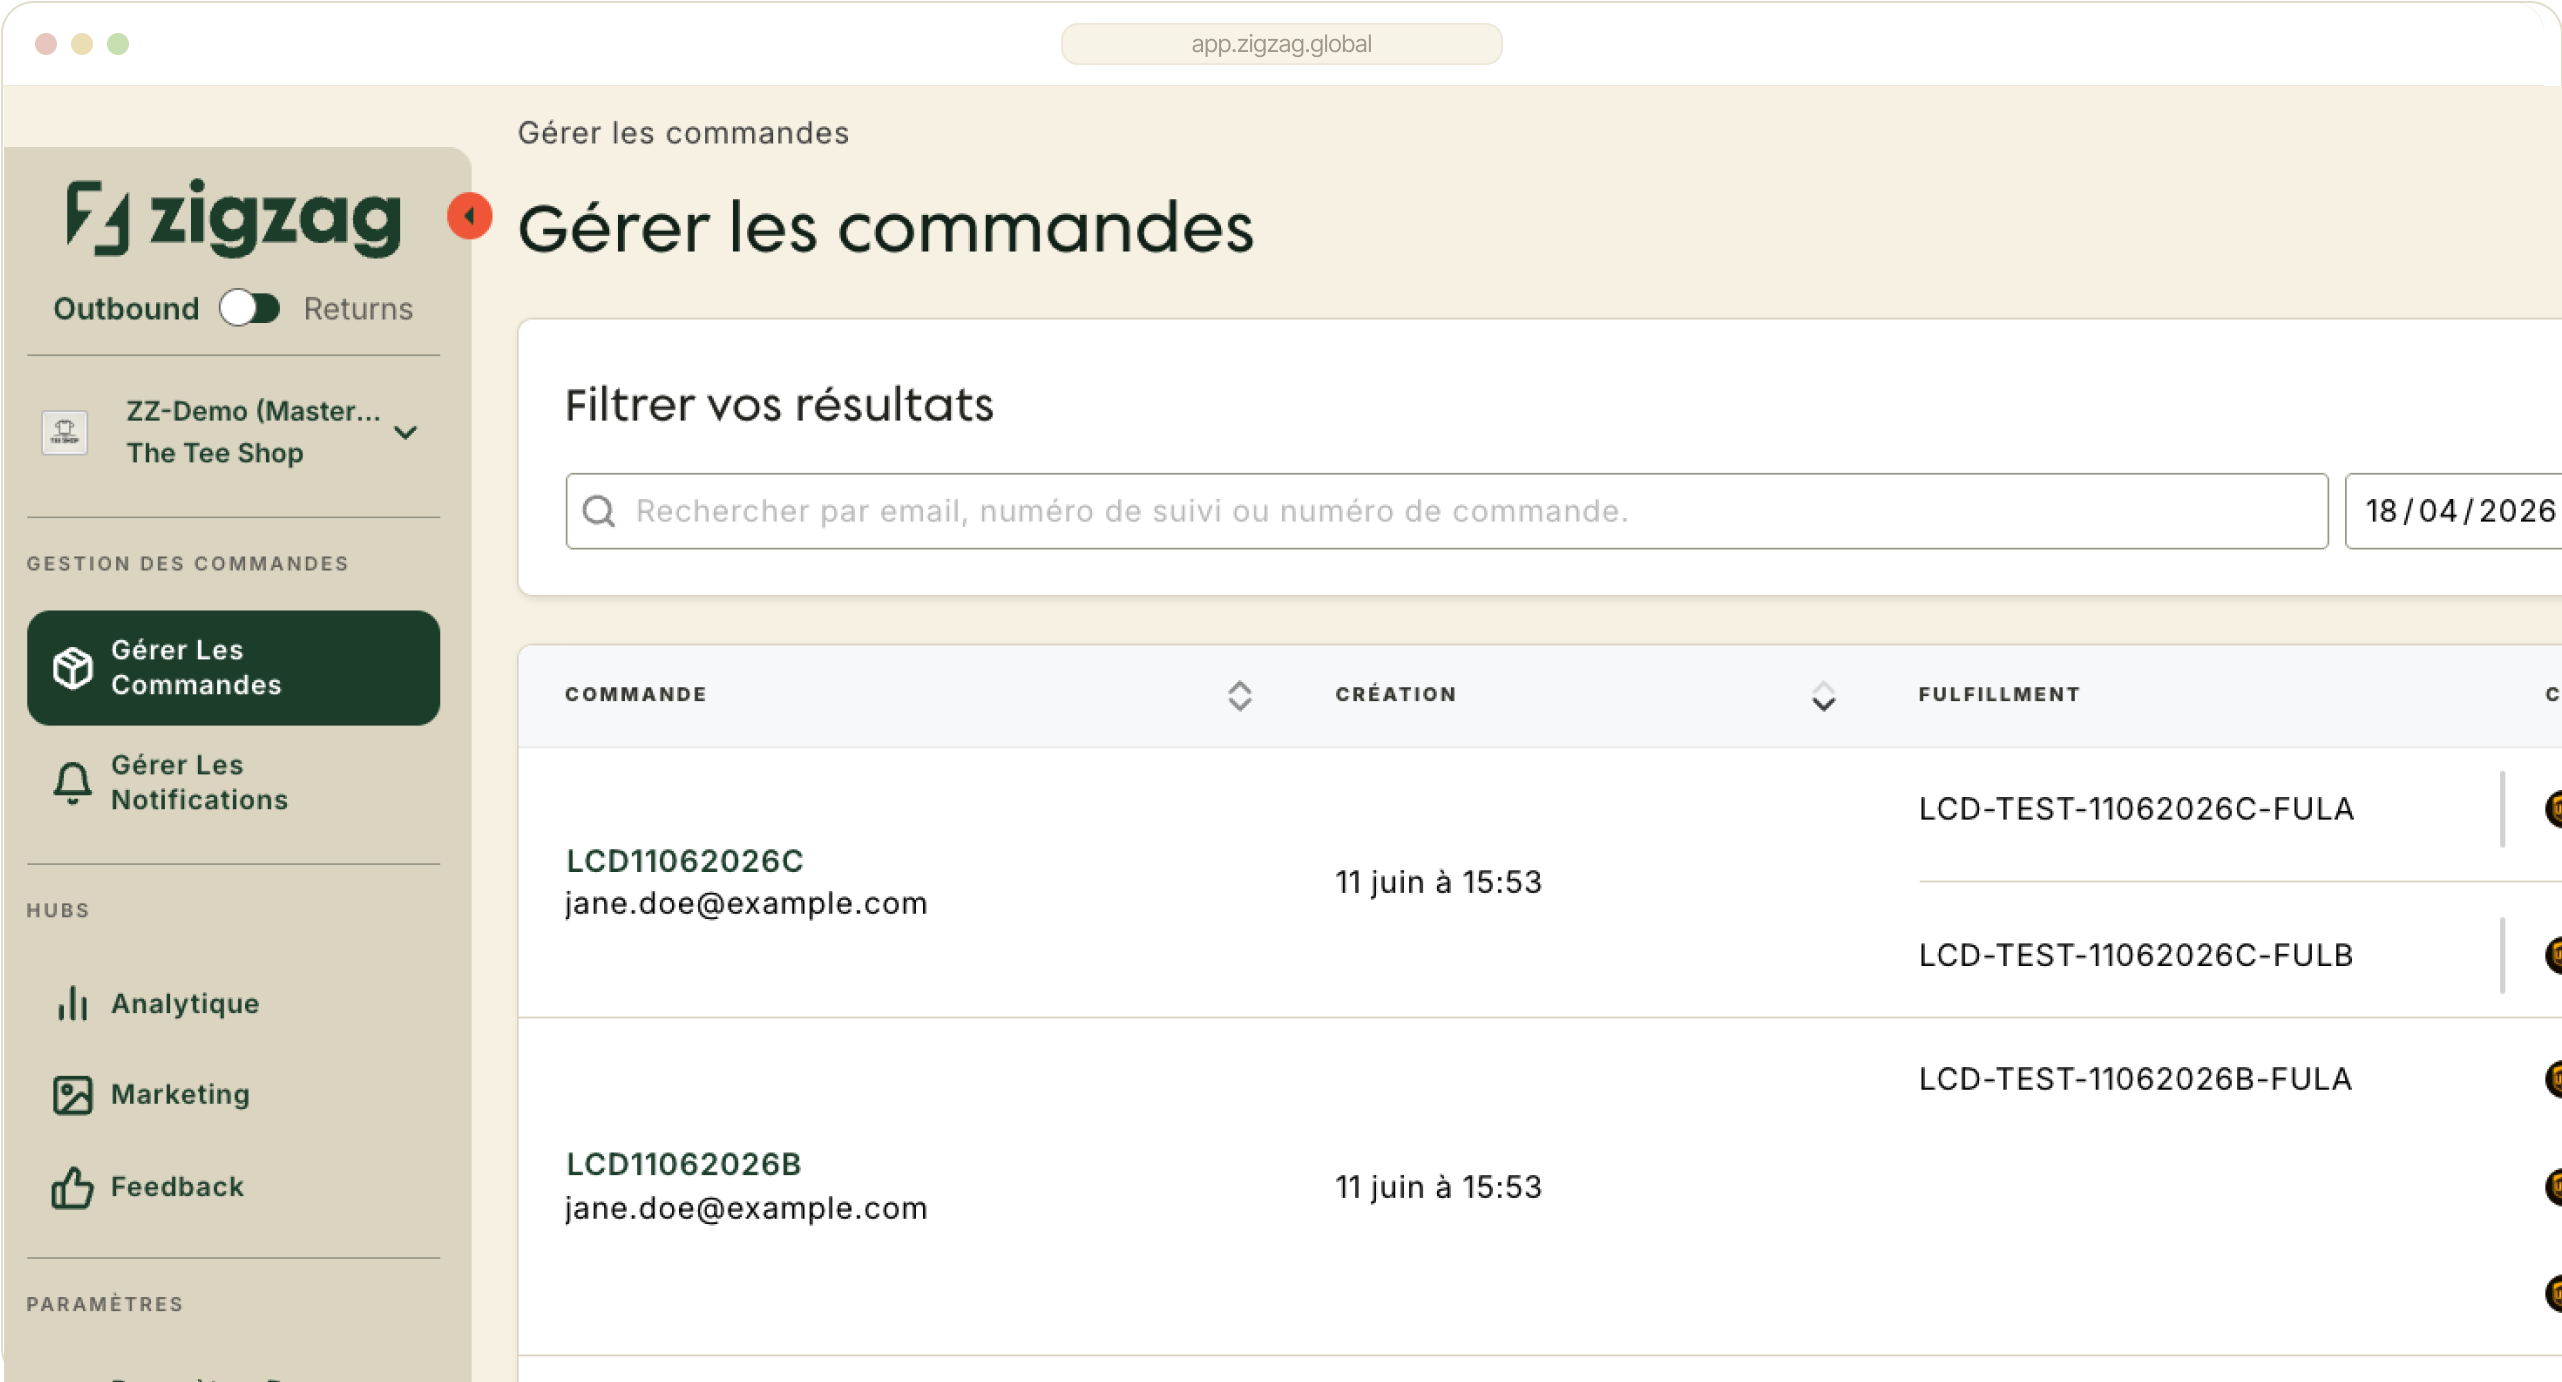Sort by the Commande column arrows
This screenshot has width=2562, height=1382.
coord(1239,695)
